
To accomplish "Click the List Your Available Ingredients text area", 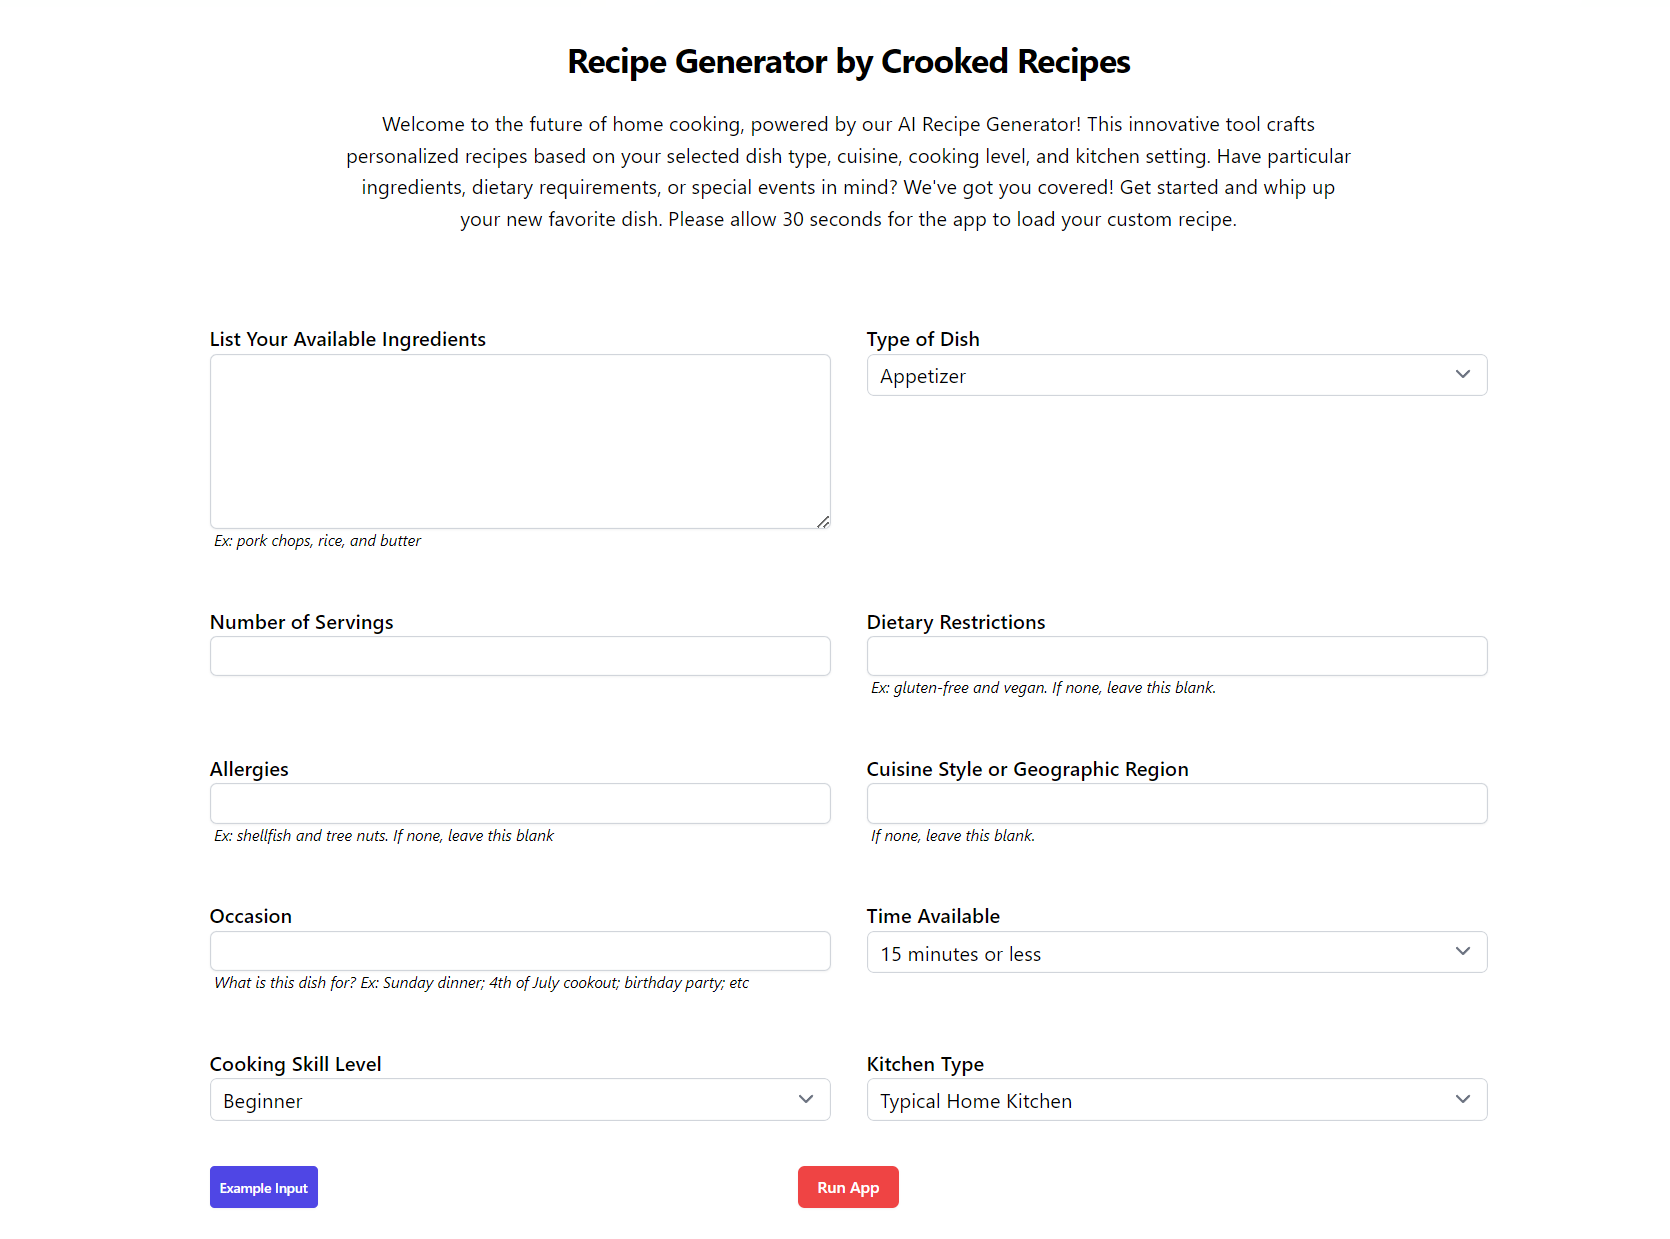I will click(520, 440).
